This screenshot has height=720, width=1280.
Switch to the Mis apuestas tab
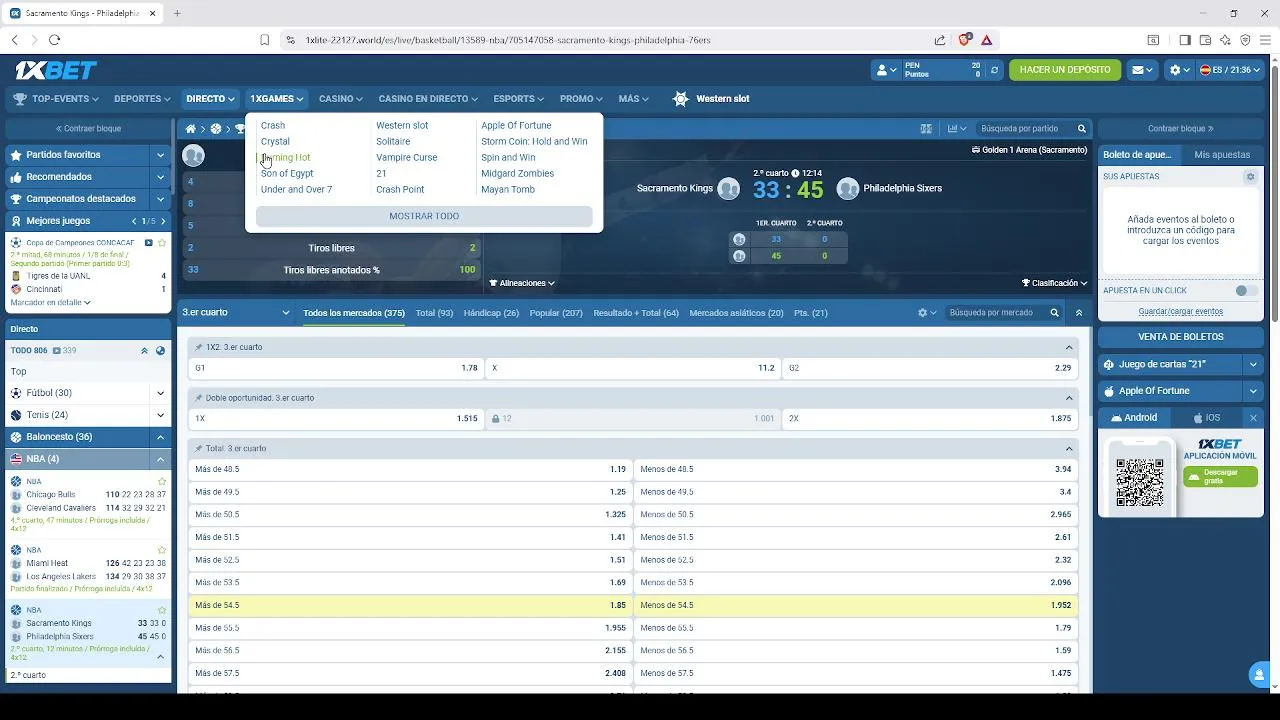1222,155
